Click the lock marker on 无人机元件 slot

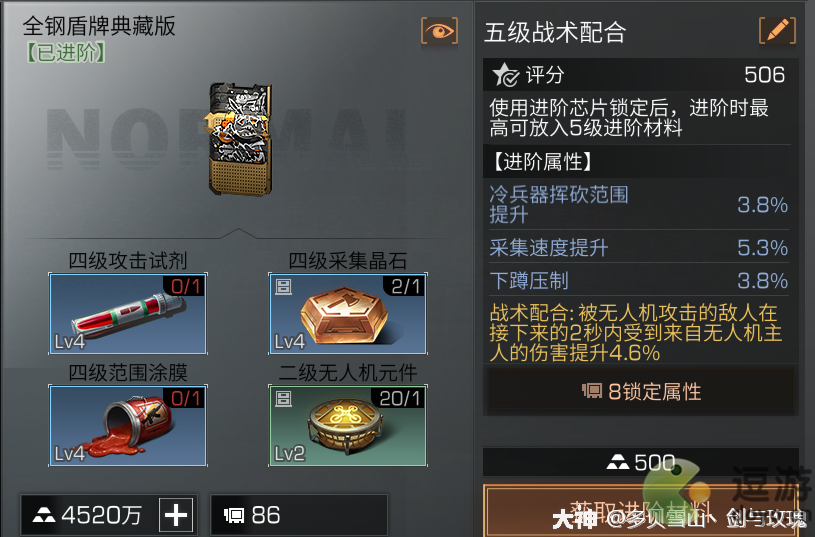point(283,399)
